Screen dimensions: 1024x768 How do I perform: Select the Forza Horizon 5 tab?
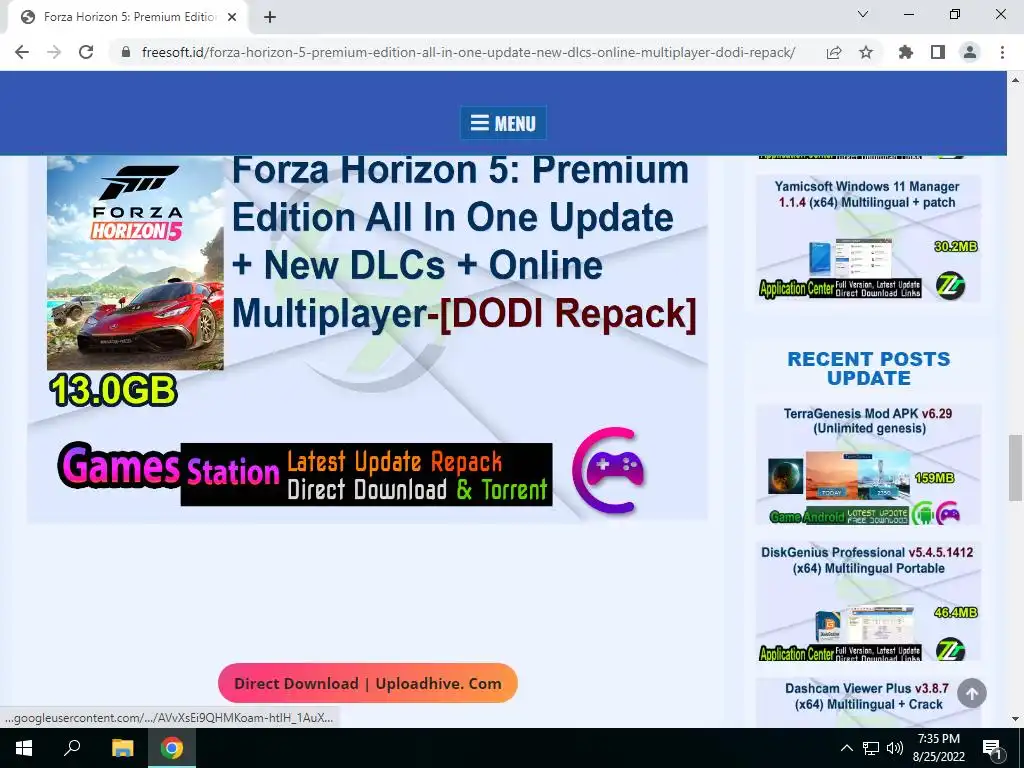(x=128, y=17)
